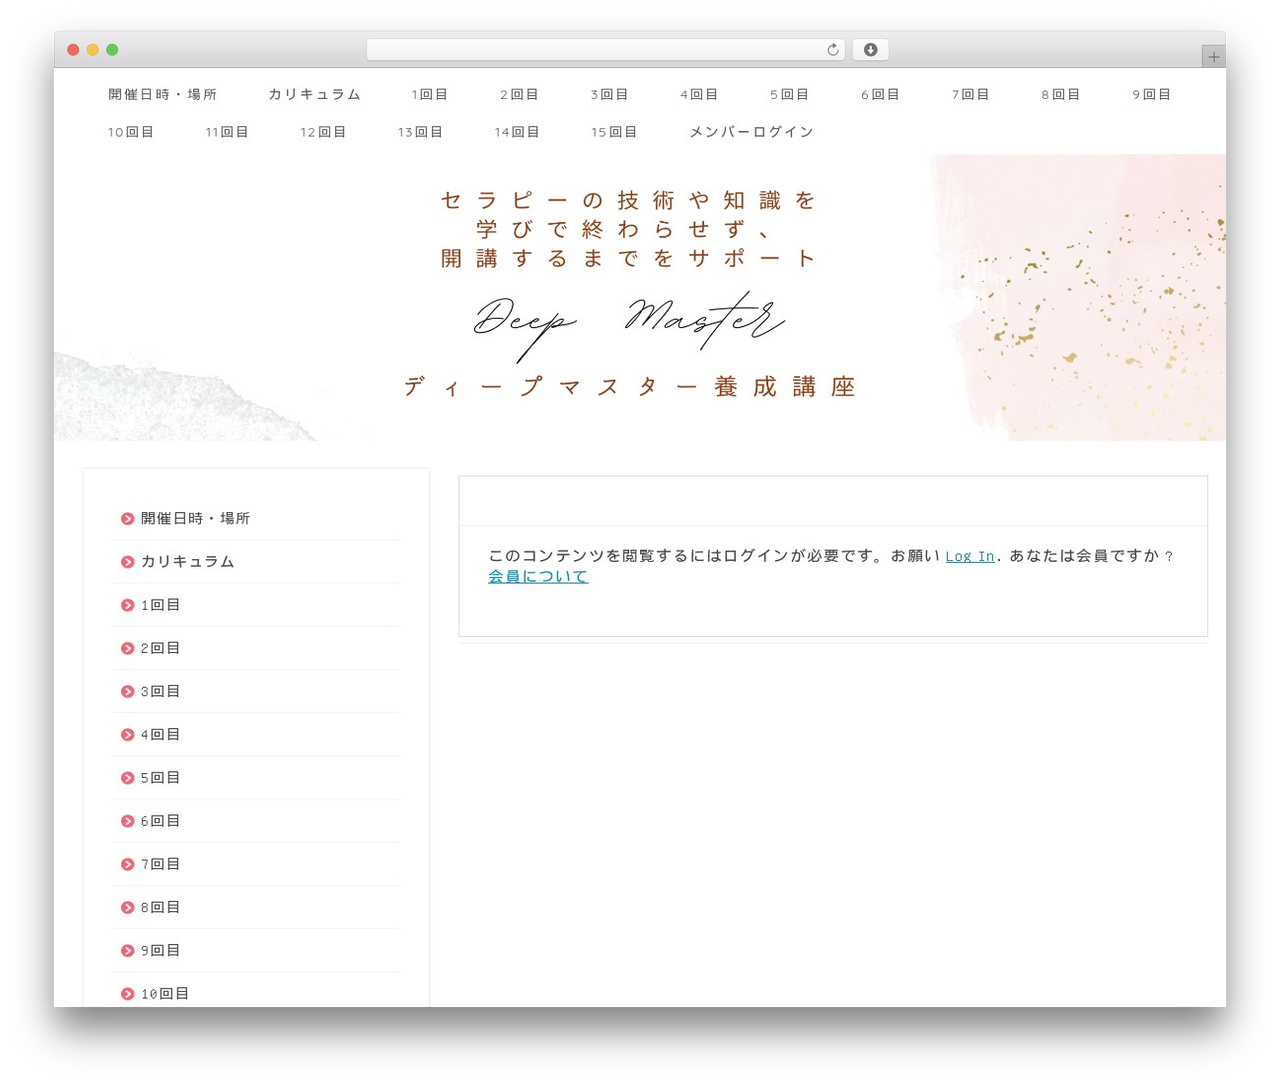Click the arrow icon beside sidebar カリキュラム

[x=127, y=562]
